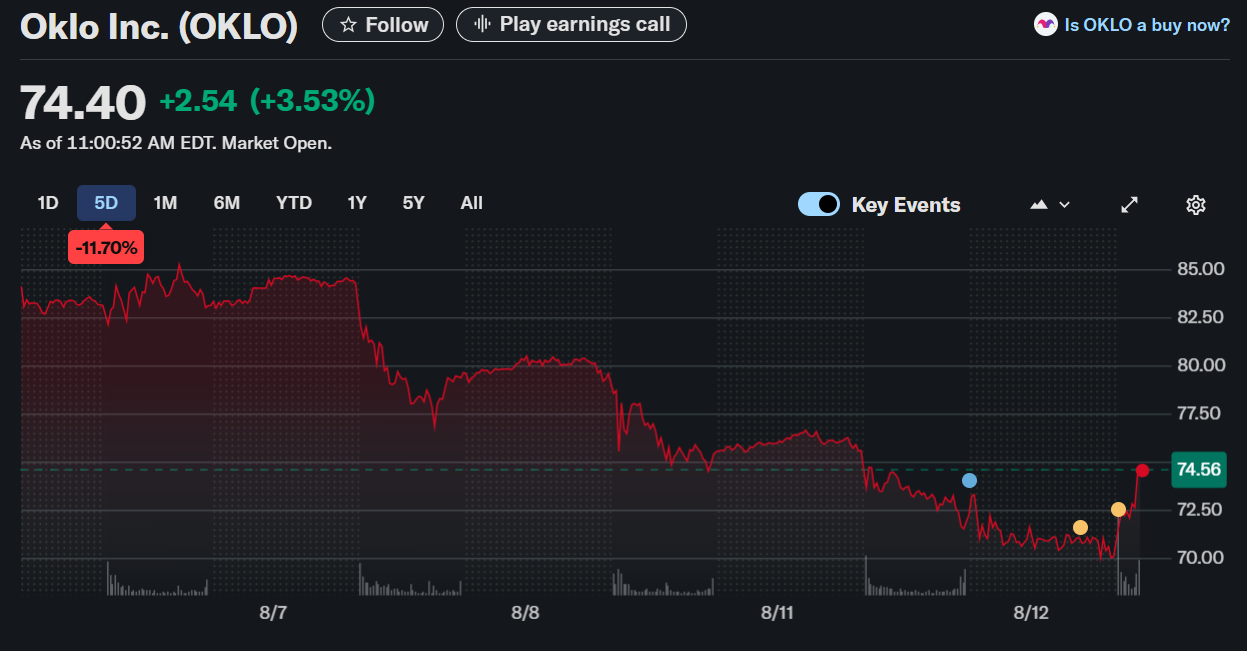The width and height of the screenshot is (1247, 651).
Task: Follow the Oklo Inc. stock
Action: (x=382, y=25)
